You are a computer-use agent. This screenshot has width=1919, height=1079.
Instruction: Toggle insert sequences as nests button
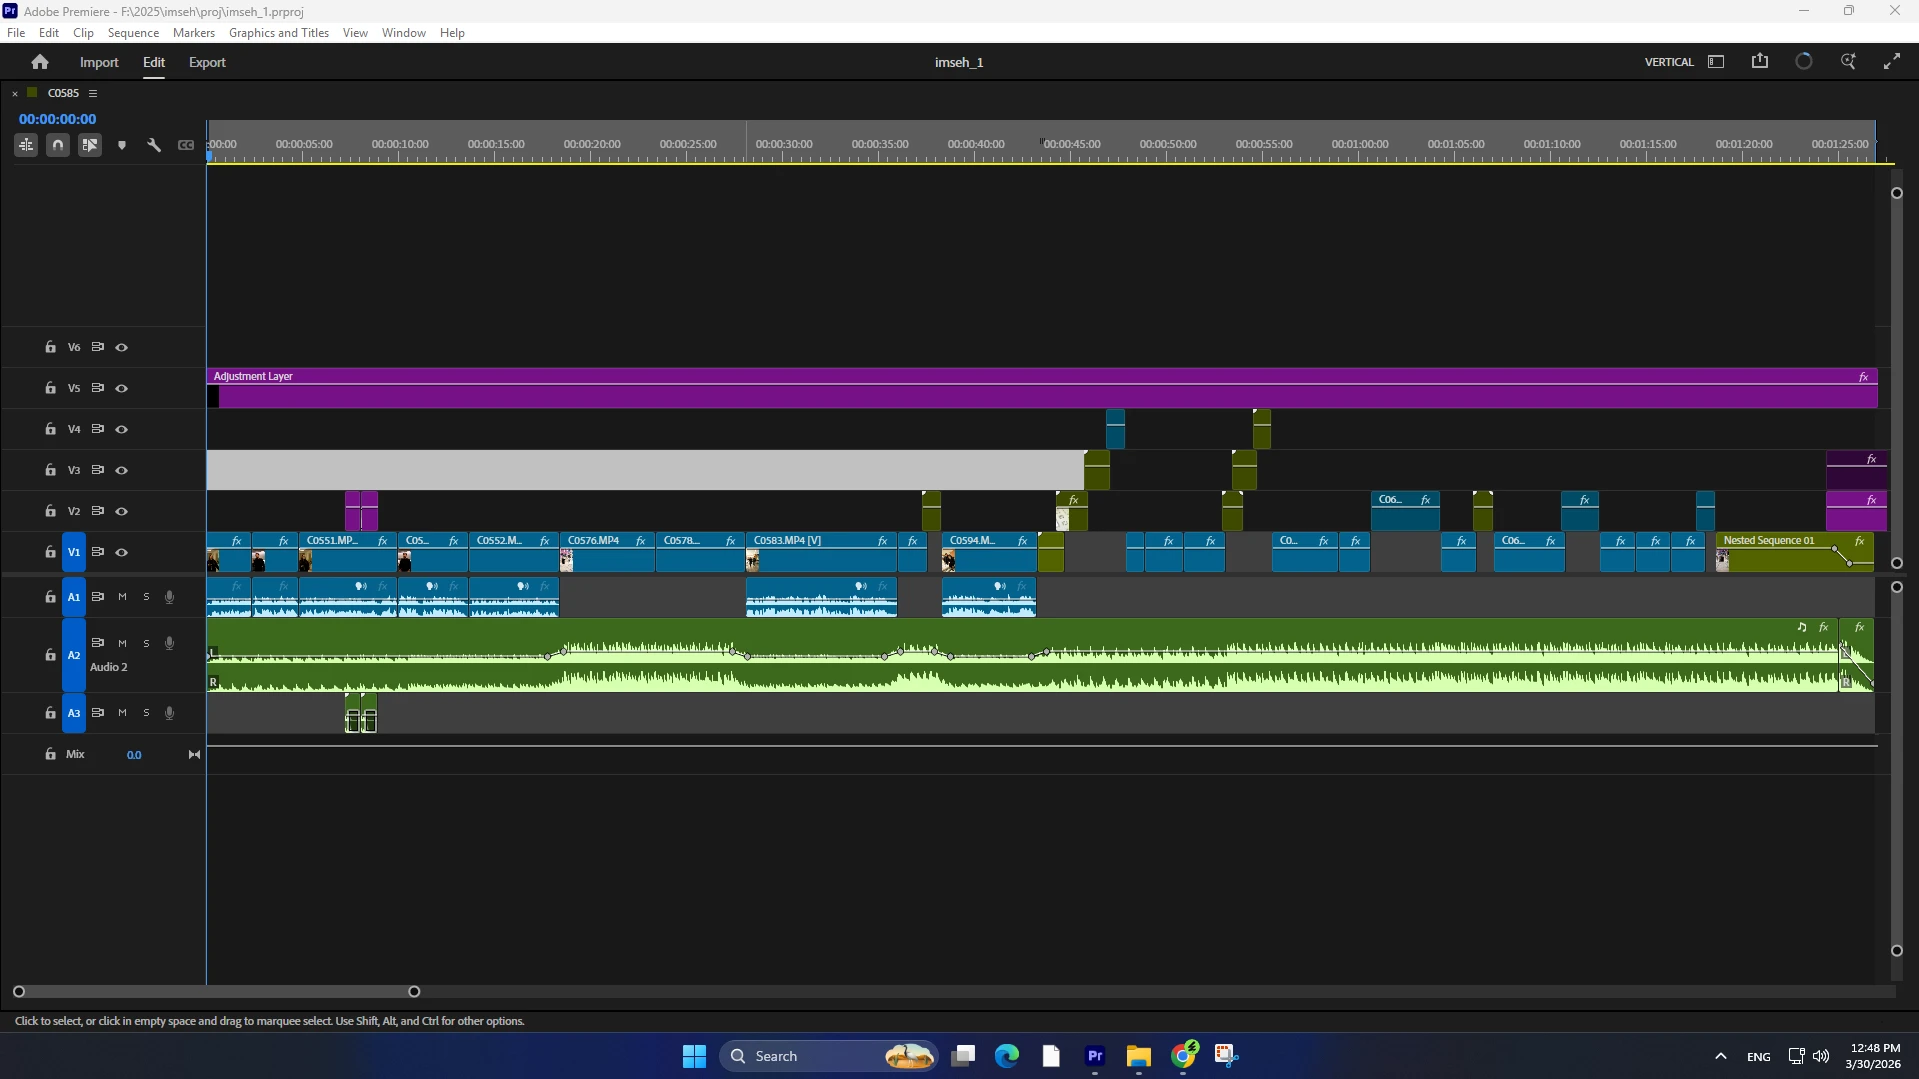(x=26, y=145)
